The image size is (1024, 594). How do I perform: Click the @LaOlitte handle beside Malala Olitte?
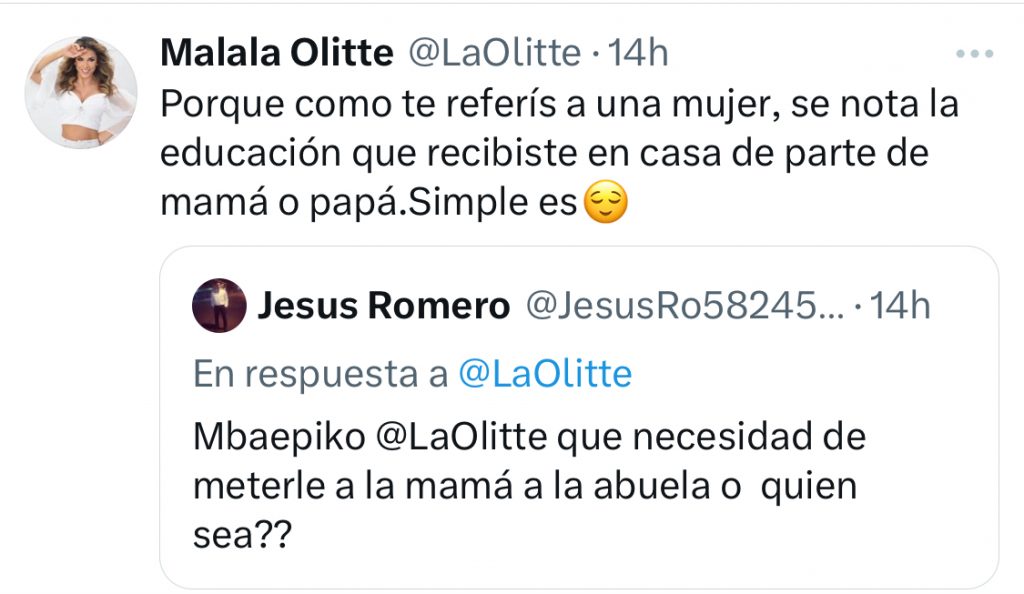(x=491, y=53)
